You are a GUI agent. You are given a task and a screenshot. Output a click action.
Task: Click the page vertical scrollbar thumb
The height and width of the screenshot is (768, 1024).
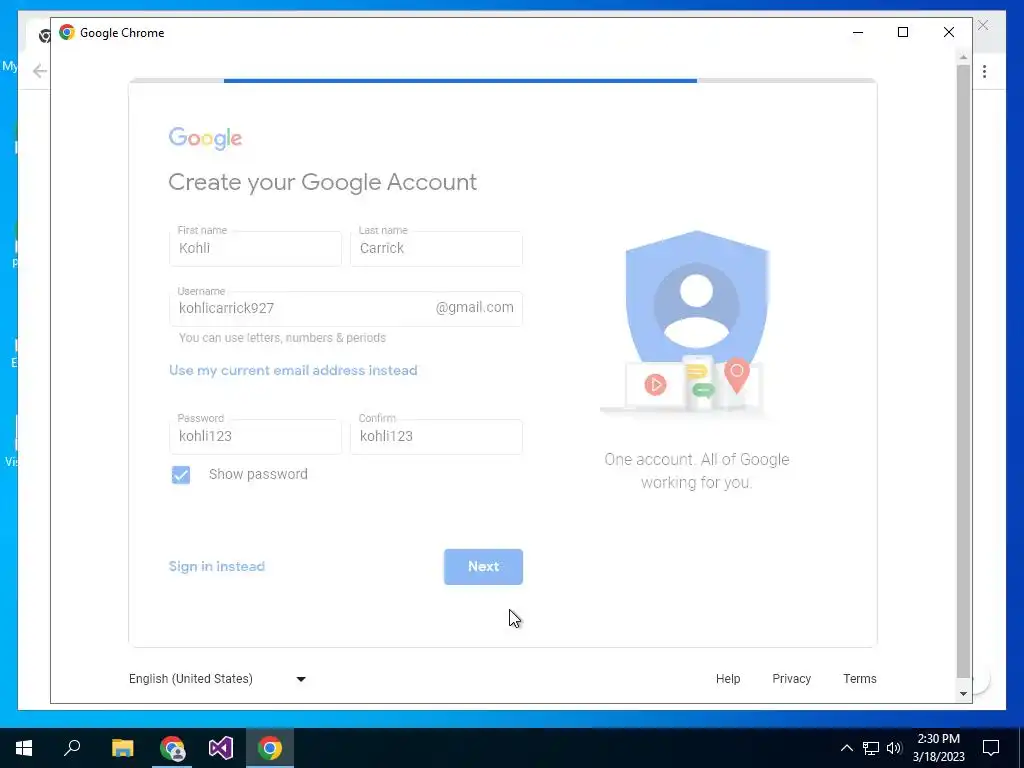click(963, 372)
